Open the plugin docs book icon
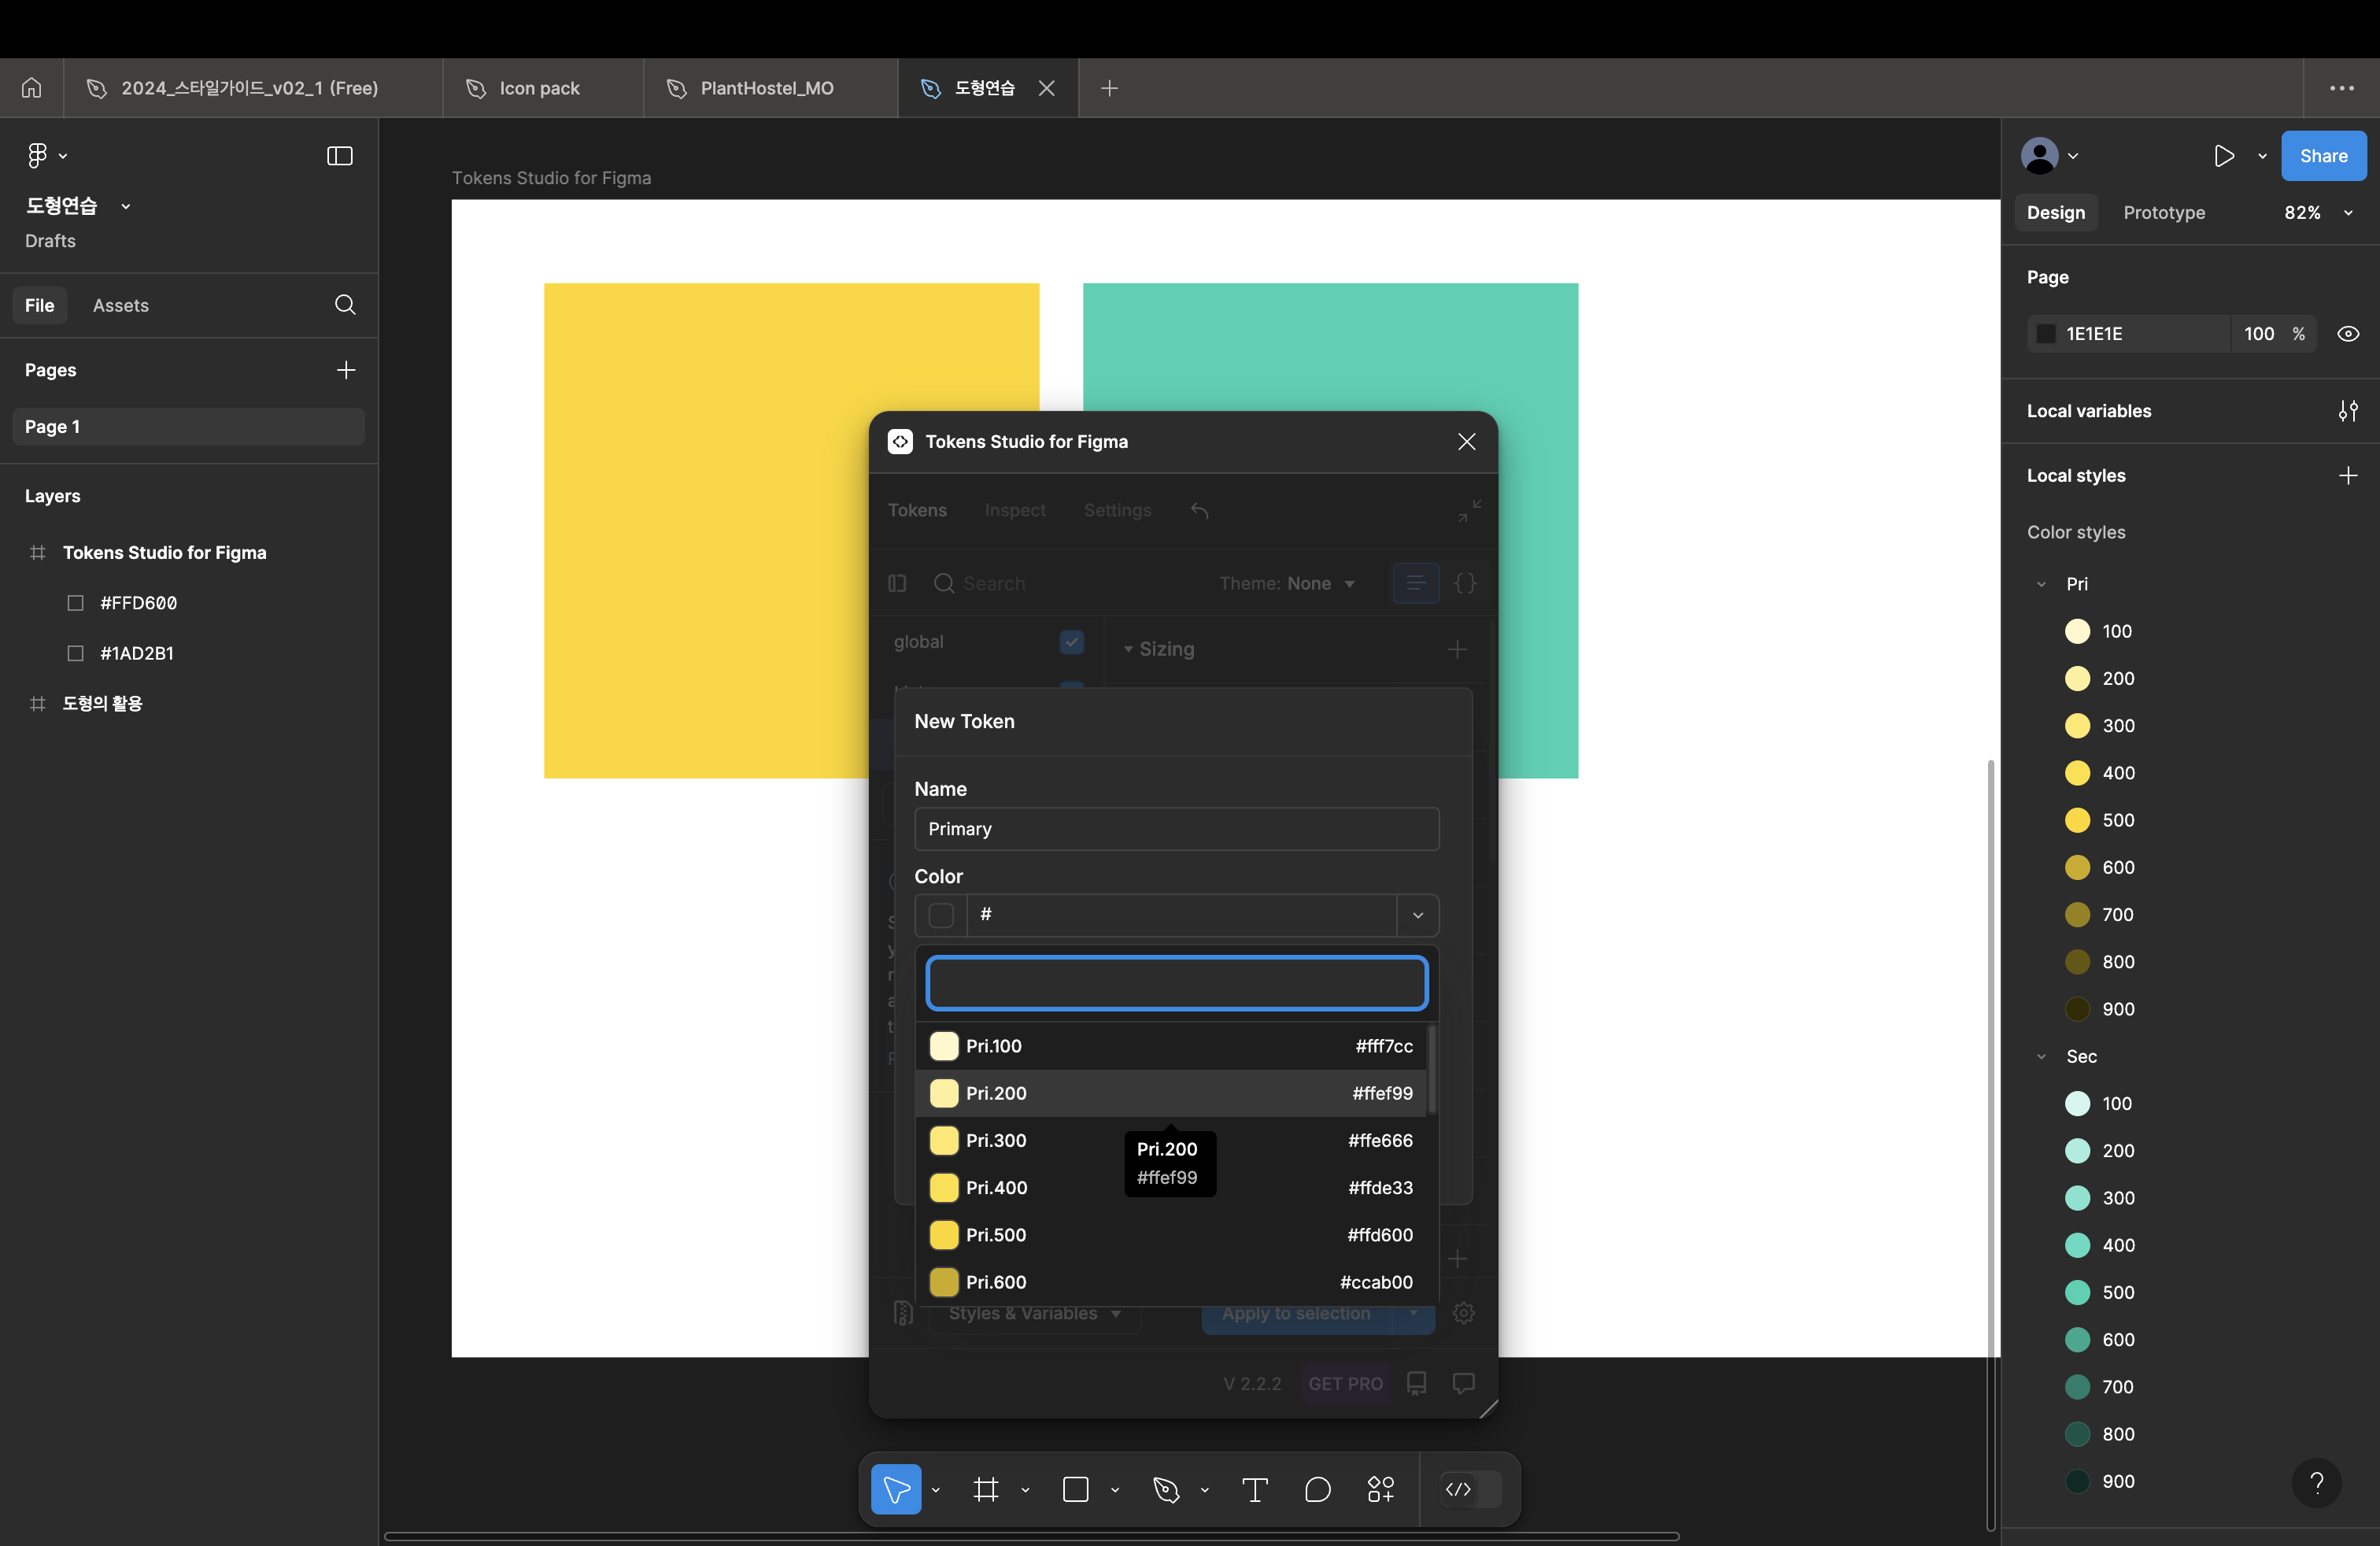Image resolution: width=2380 pixels, height=1546 pixels. pos(1417,1383)
